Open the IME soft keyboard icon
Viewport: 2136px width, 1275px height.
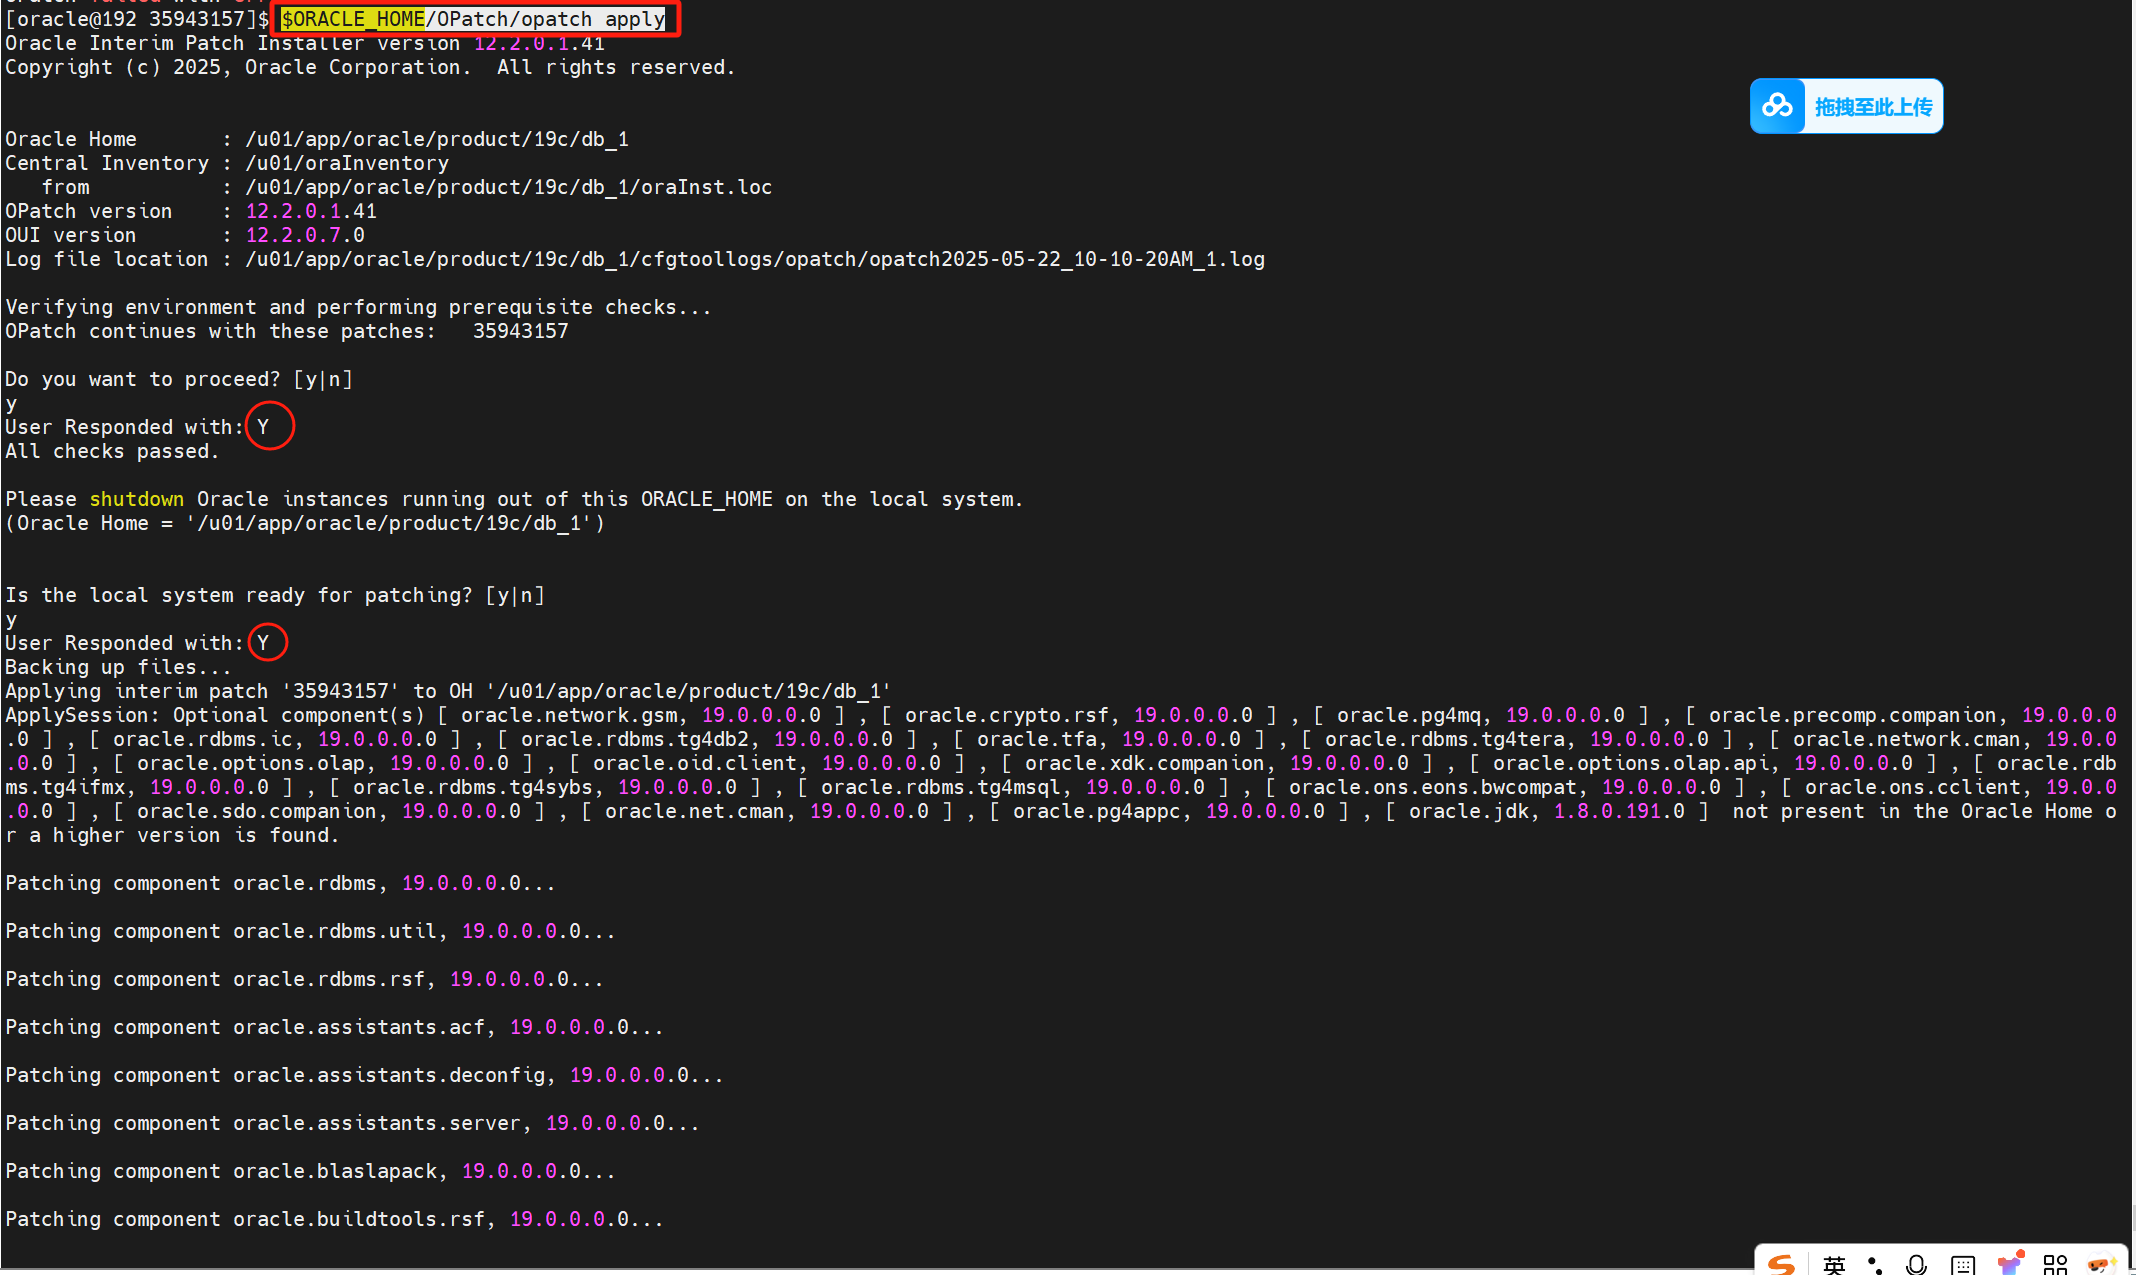1963,1265
